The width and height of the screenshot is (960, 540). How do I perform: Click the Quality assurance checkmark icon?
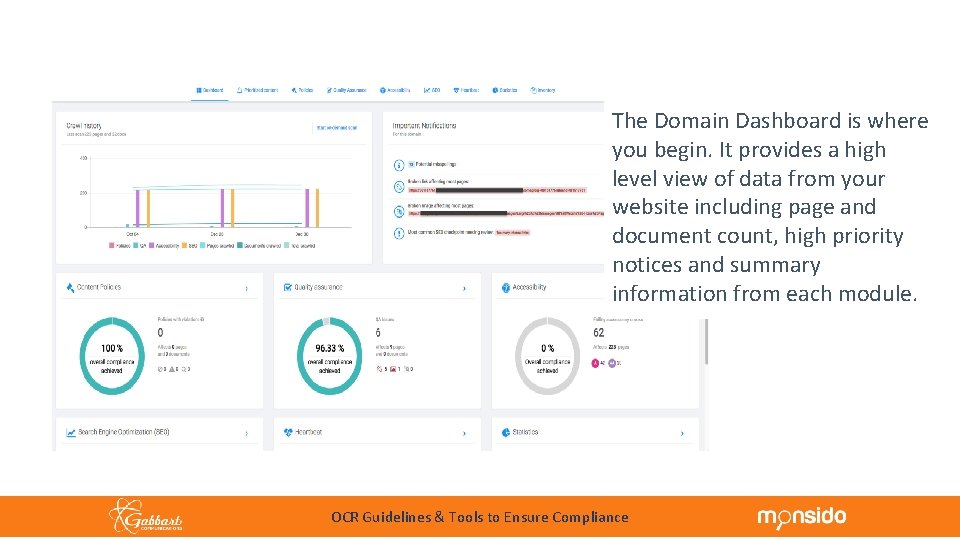(x=288, y=287)
